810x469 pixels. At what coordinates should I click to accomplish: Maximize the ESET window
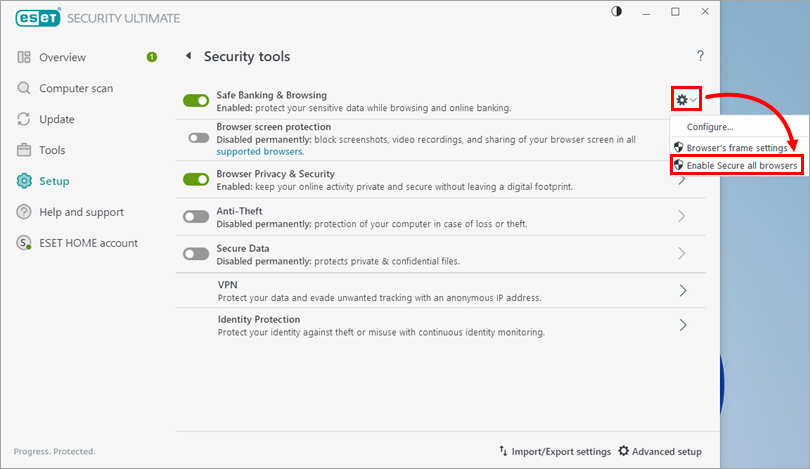point(675,12)
